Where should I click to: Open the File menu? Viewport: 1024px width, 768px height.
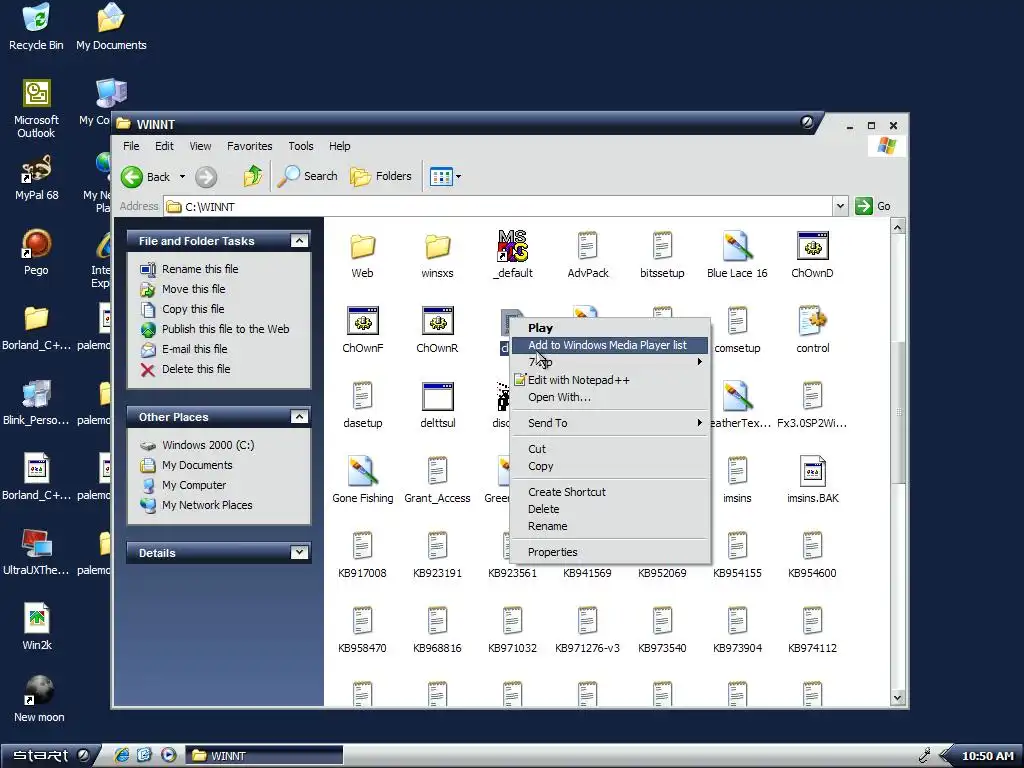[131, 146]
